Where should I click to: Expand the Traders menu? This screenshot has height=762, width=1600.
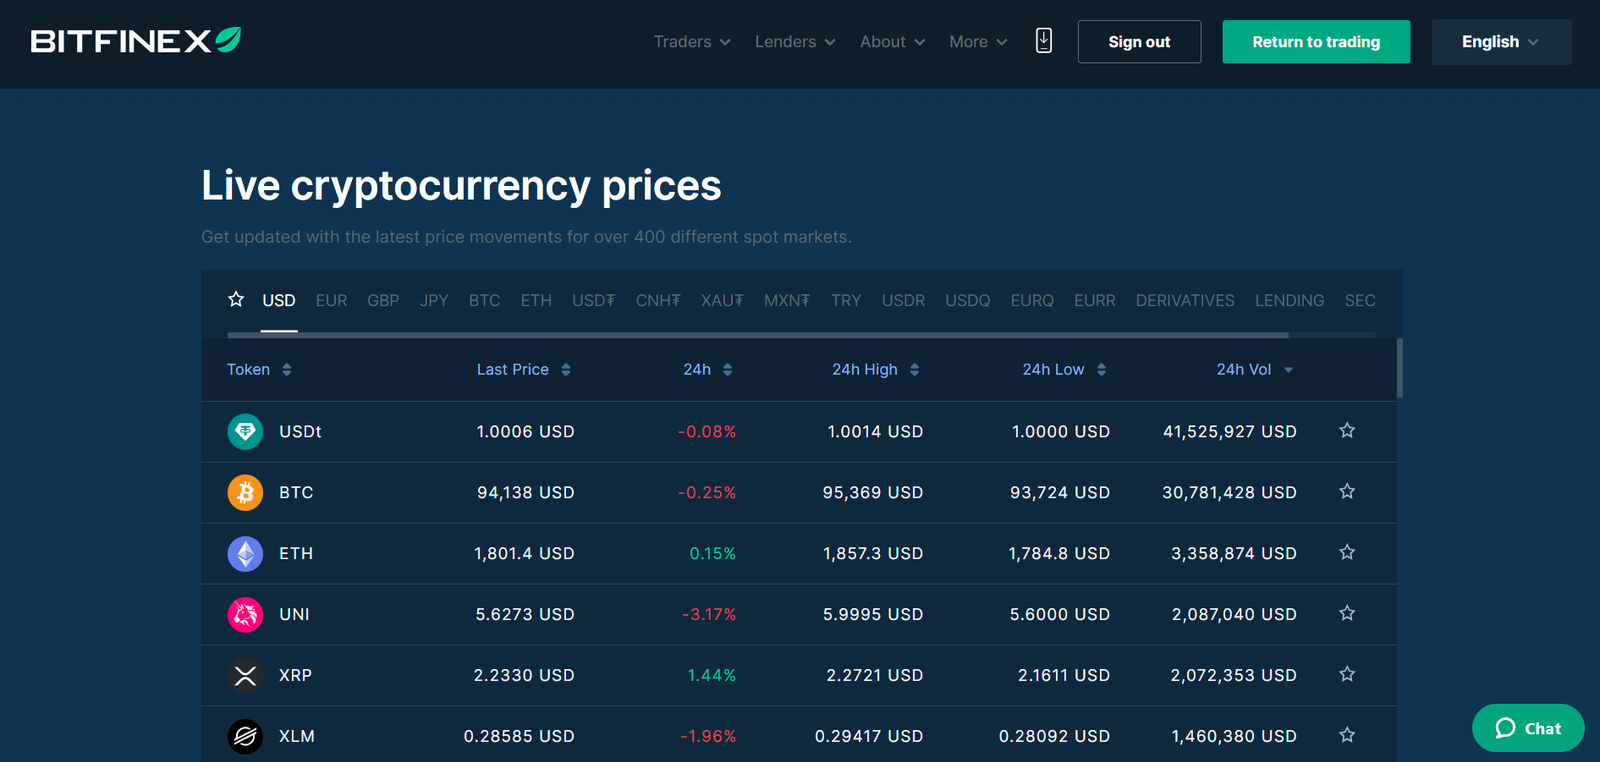[x=692, y=42]
